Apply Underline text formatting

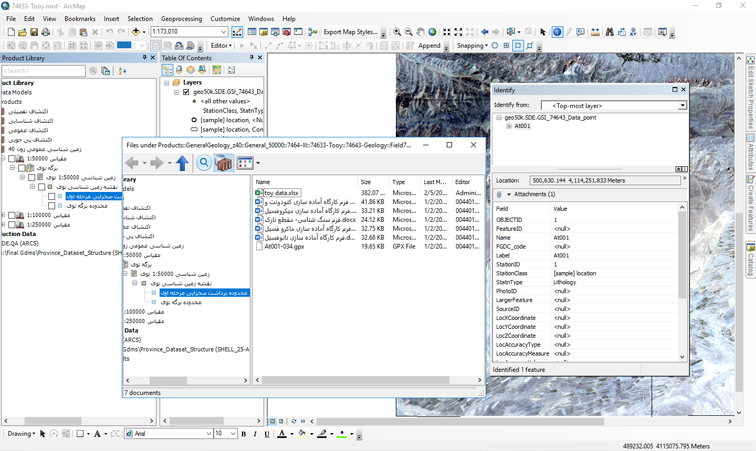point(267,434)
